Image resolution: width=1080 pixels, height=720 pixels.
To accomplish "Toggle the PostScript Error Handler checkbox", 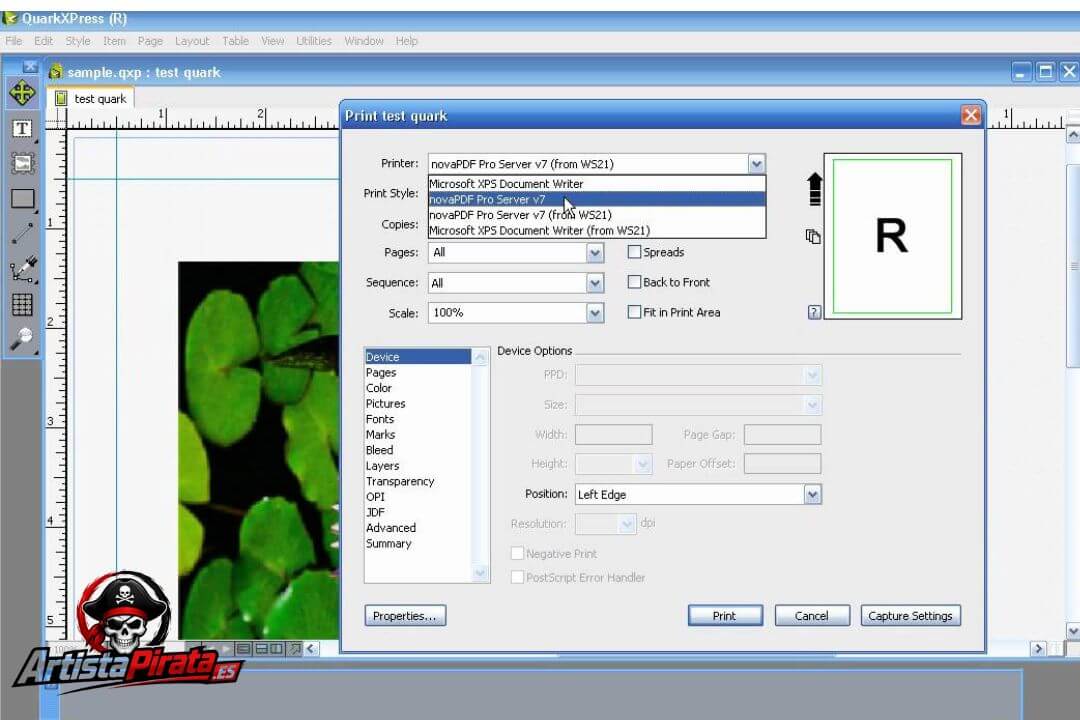I will point(517,577).
